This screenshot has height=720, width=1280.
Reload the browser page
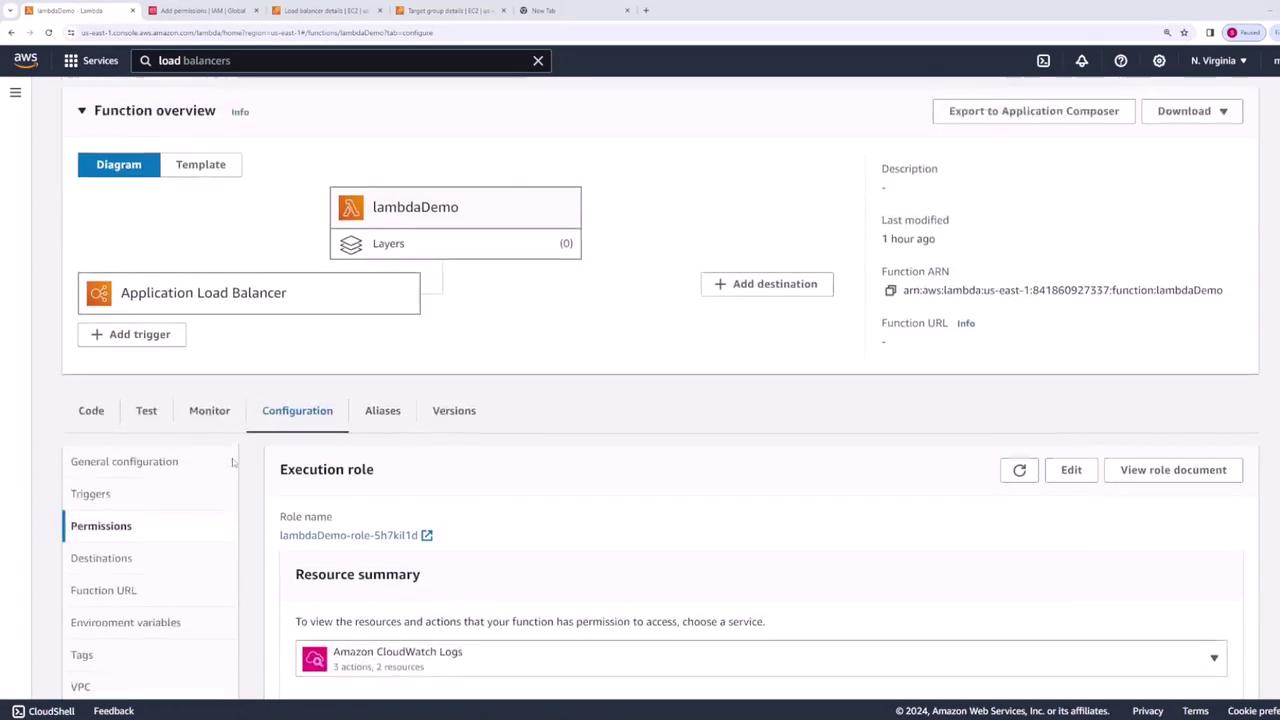point(48,33)
